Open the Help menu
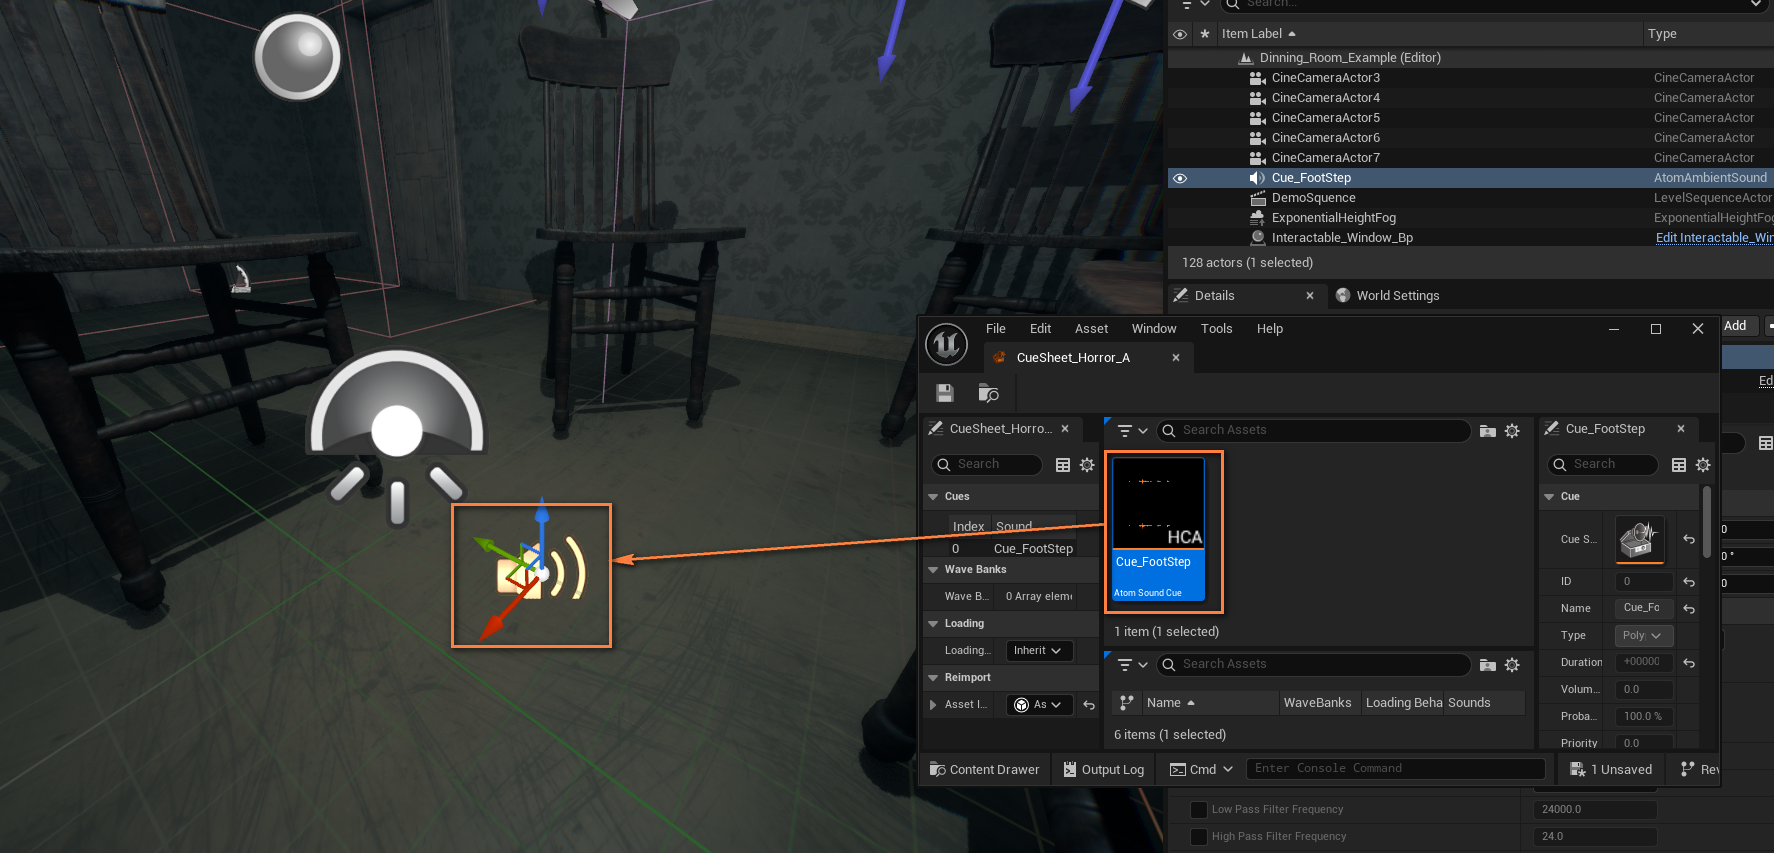Screen dimensions: 1774x853 click(x=1270, y=329)
